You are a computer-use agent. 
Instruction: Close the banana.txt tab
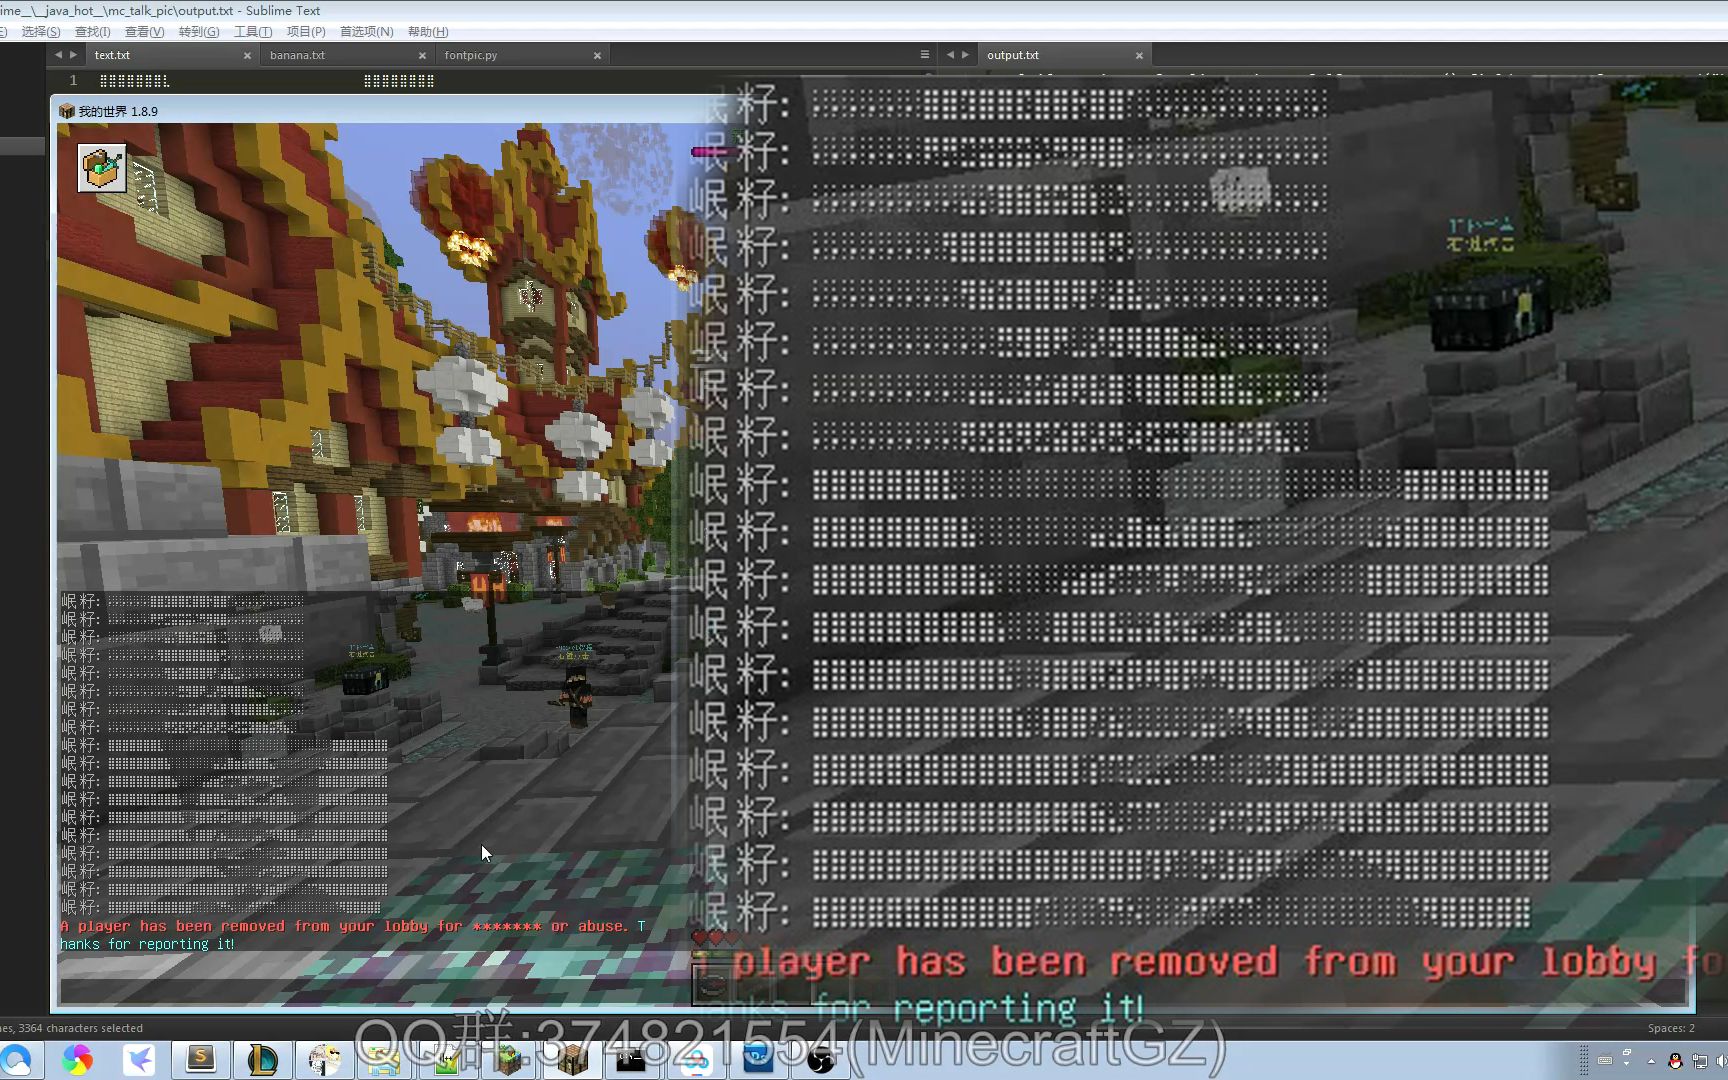422,56
